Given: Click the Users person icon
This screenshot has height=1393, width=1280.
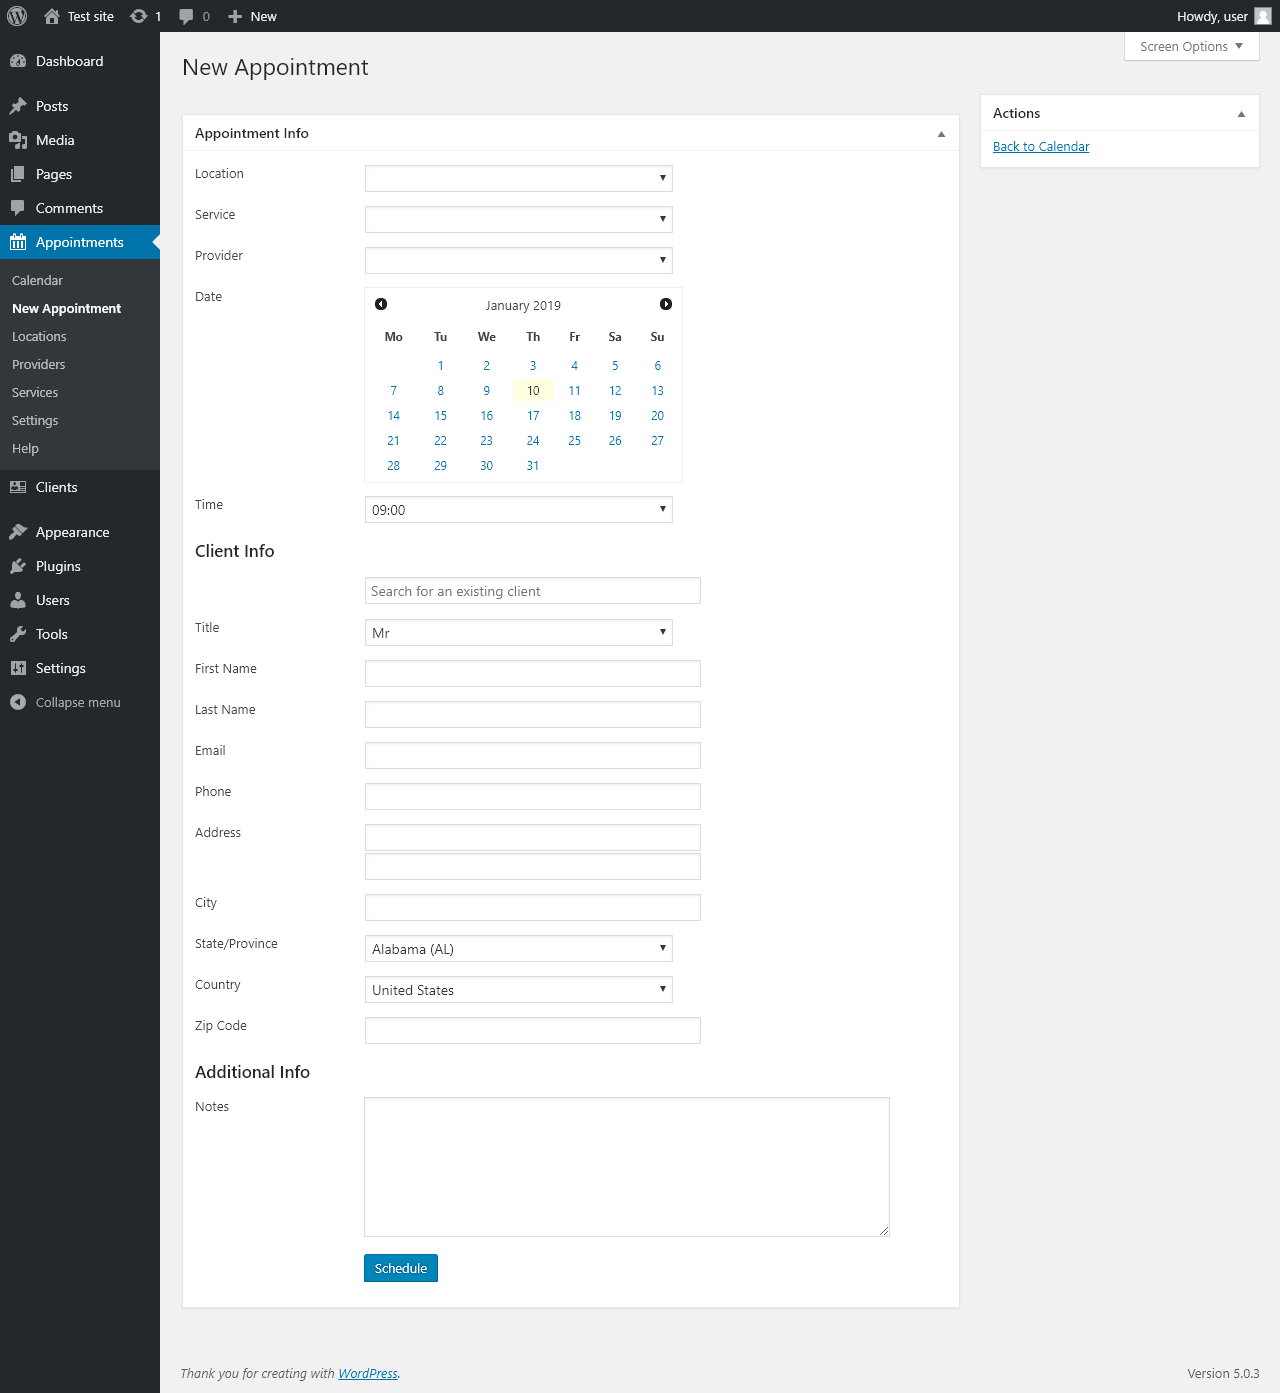Looking at the screenshot, I should 18,600.
